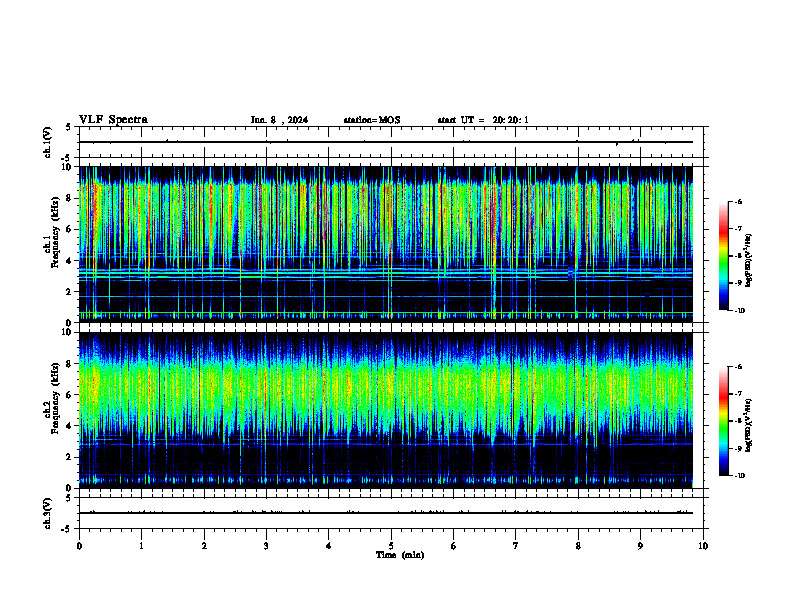The height and width of the screenshot is (612, 792).
Task: Click the "VLF Spectra" plot title
Action: [113, 120]
